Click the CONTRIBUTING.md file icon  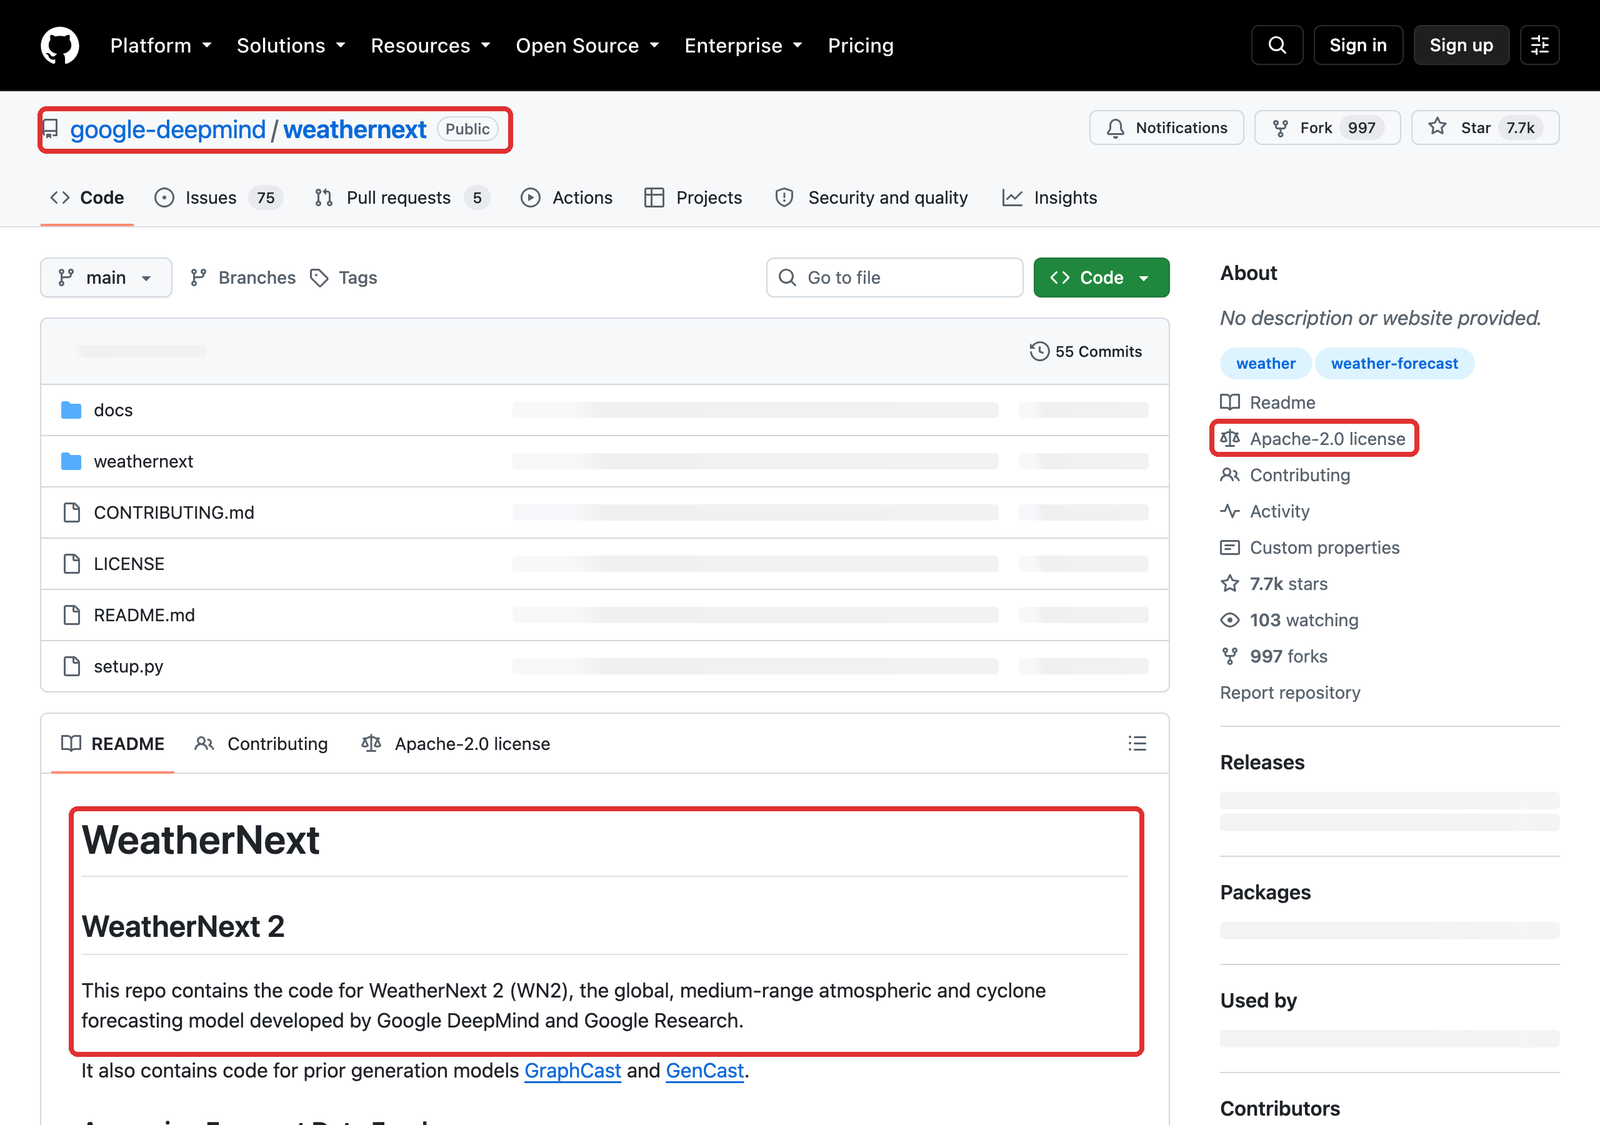click(71, 512)
